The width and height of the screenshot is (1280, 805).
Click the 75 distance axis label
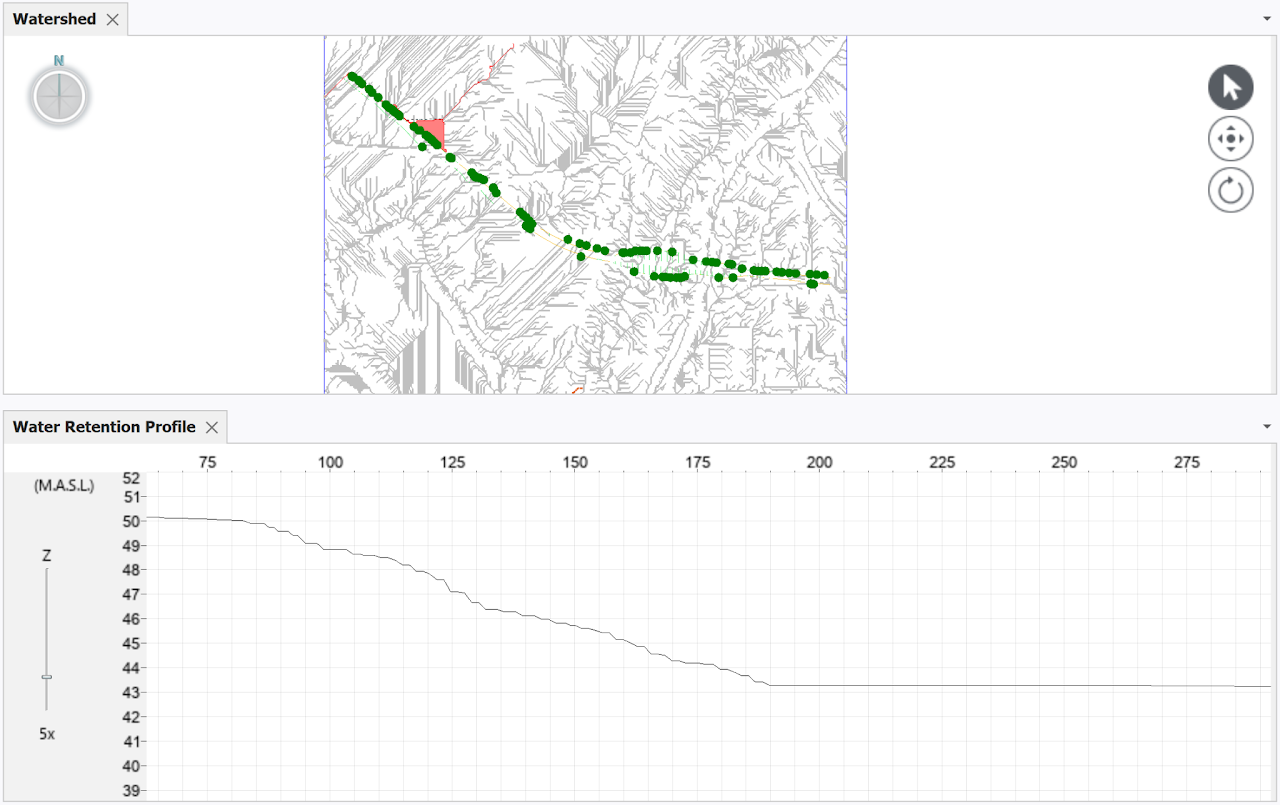(x=207, y=462)
